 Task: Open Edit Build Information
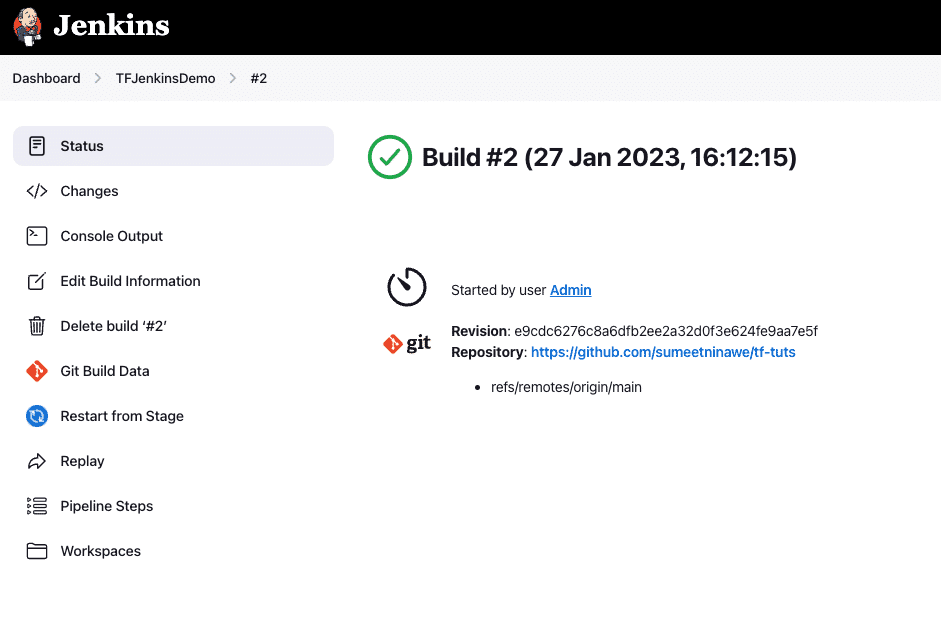[x=130, y=281]
